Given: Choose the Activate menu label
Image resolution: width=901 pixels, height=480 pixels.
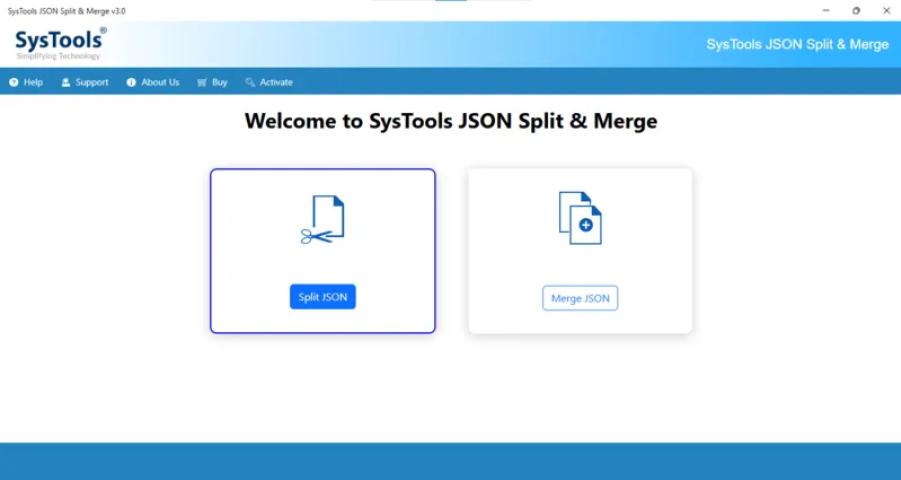Looking at the screenshot, I should click(276, 82).
